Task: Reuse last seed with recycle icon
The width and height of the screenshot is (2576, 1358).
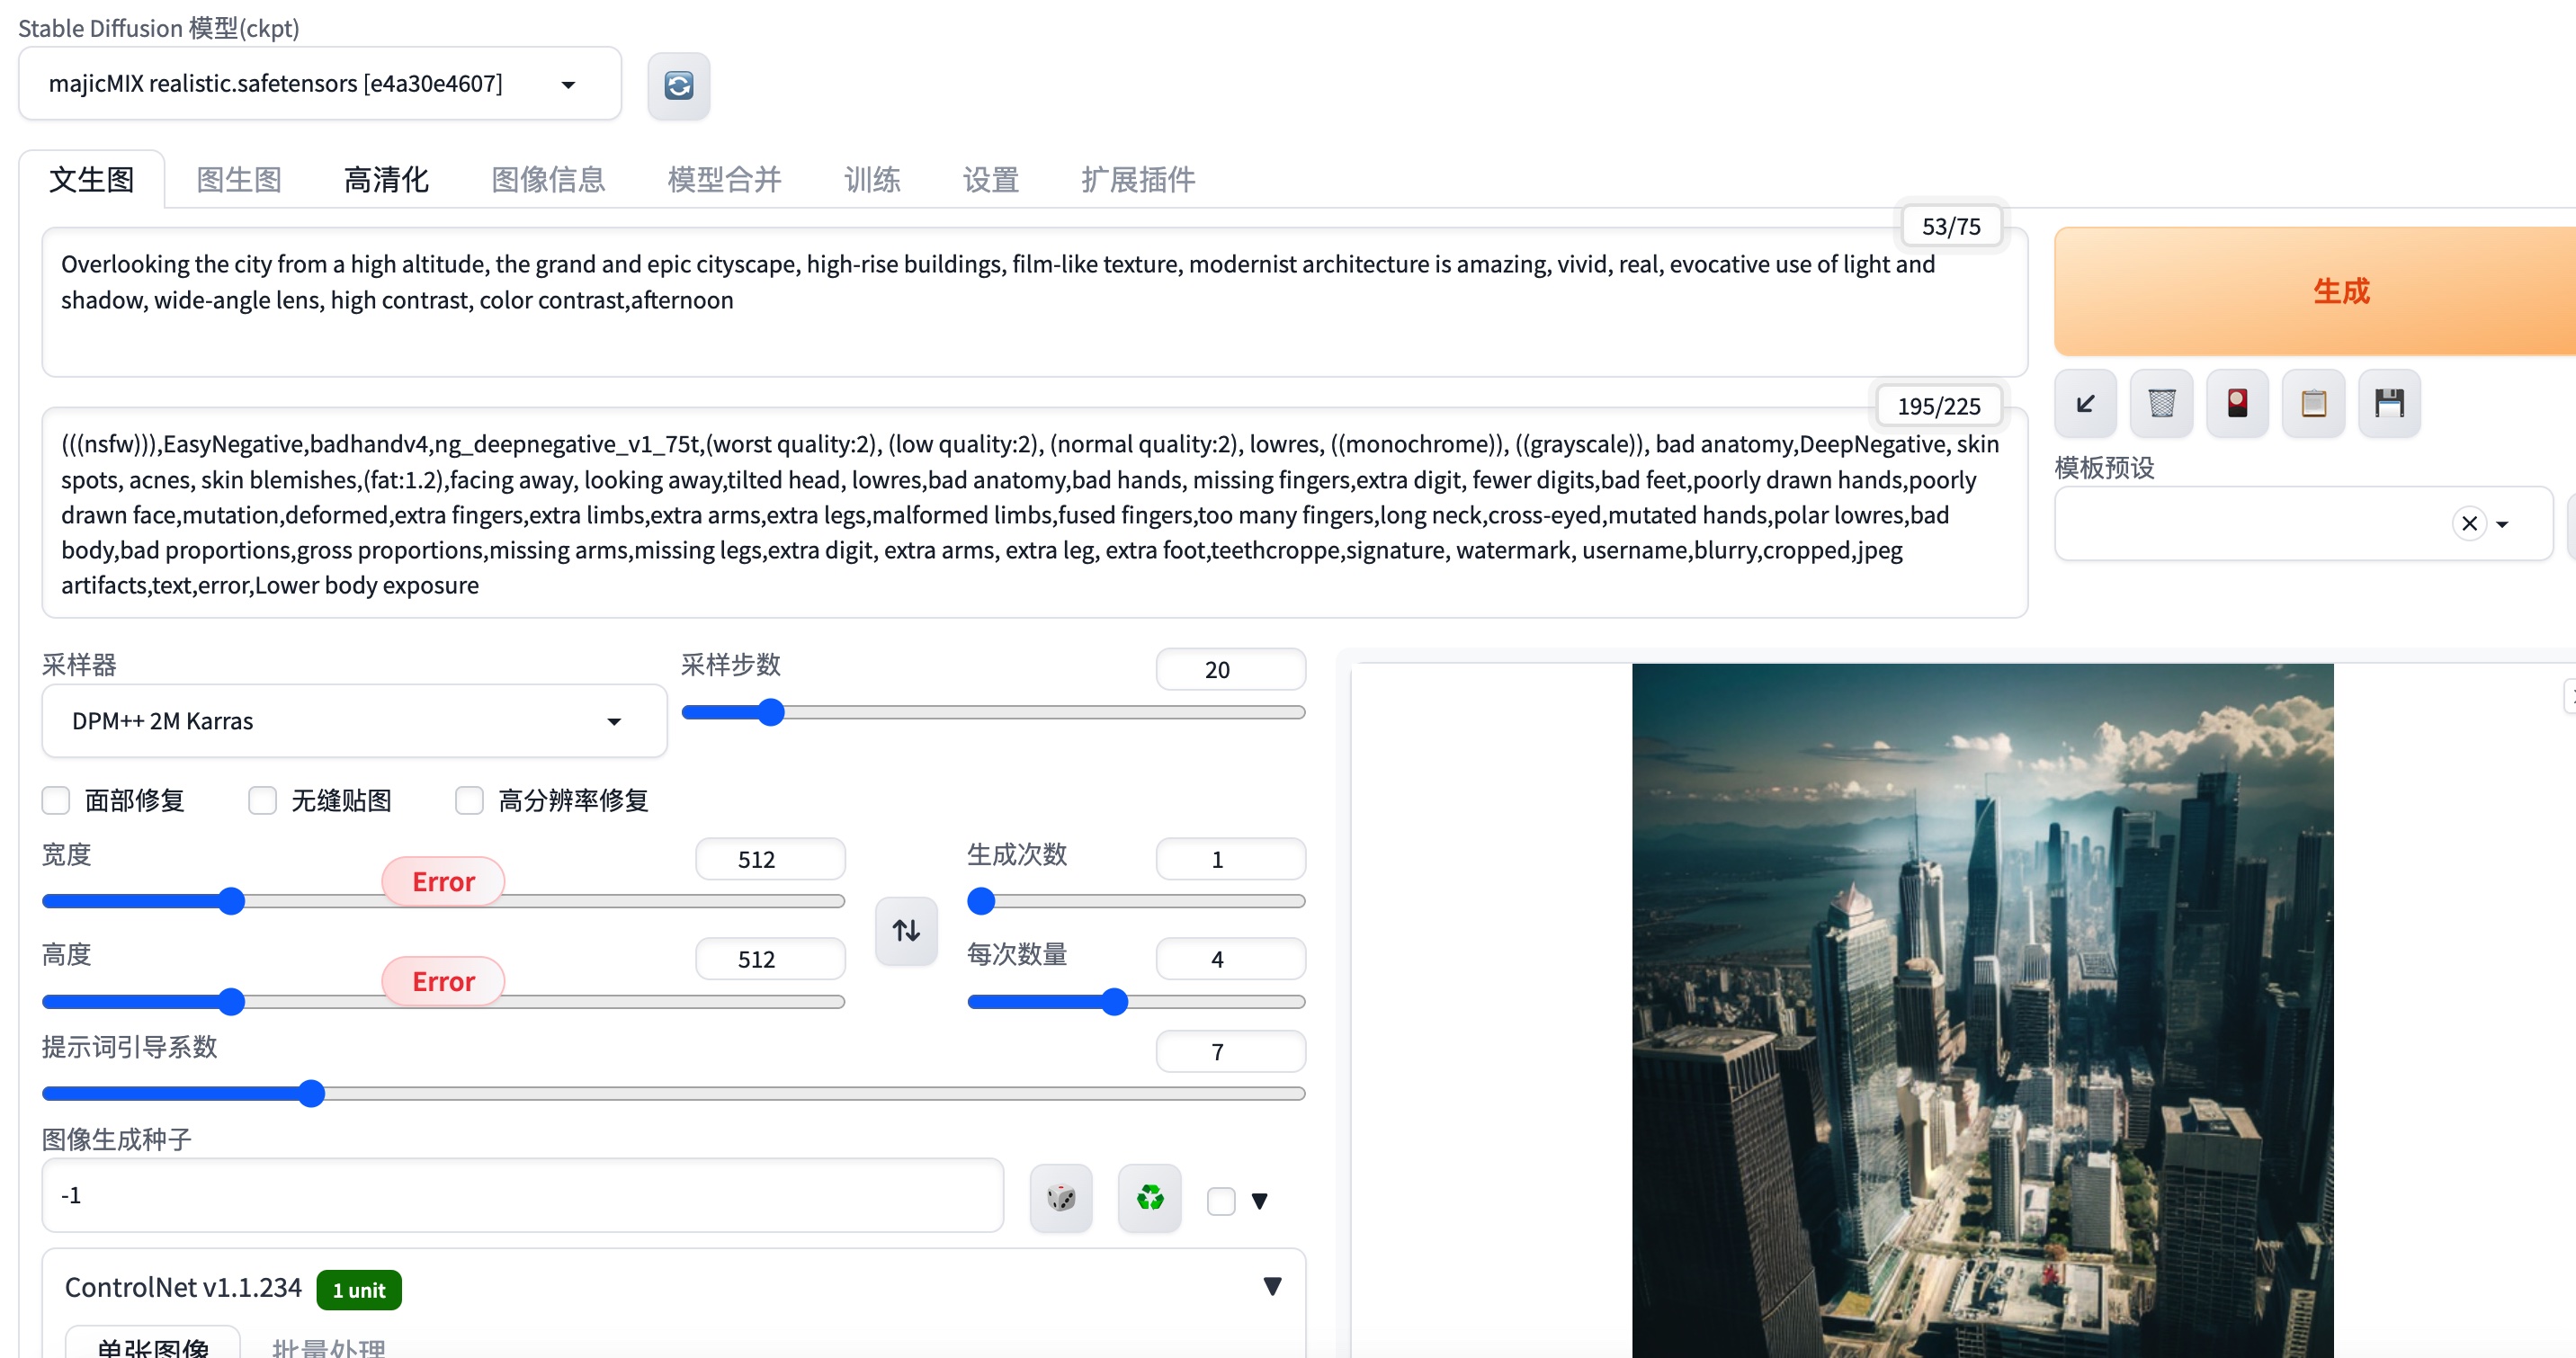Action: point(1149,1197)
